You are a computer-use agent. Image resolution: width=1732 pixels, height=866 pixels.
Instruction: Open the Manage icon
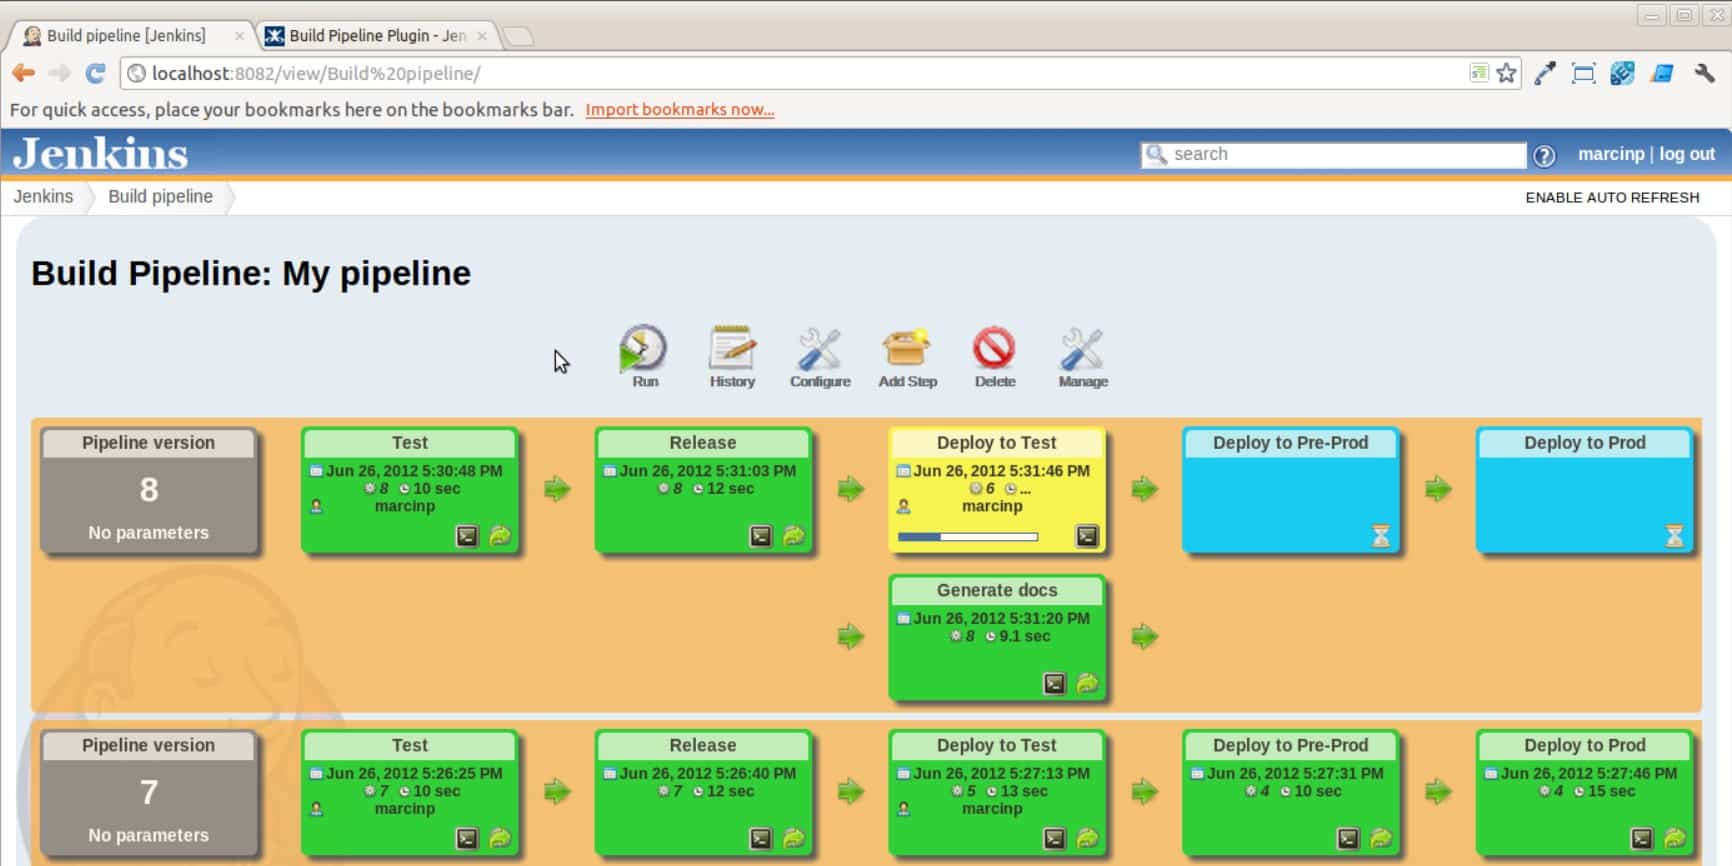coord(1082,350)
